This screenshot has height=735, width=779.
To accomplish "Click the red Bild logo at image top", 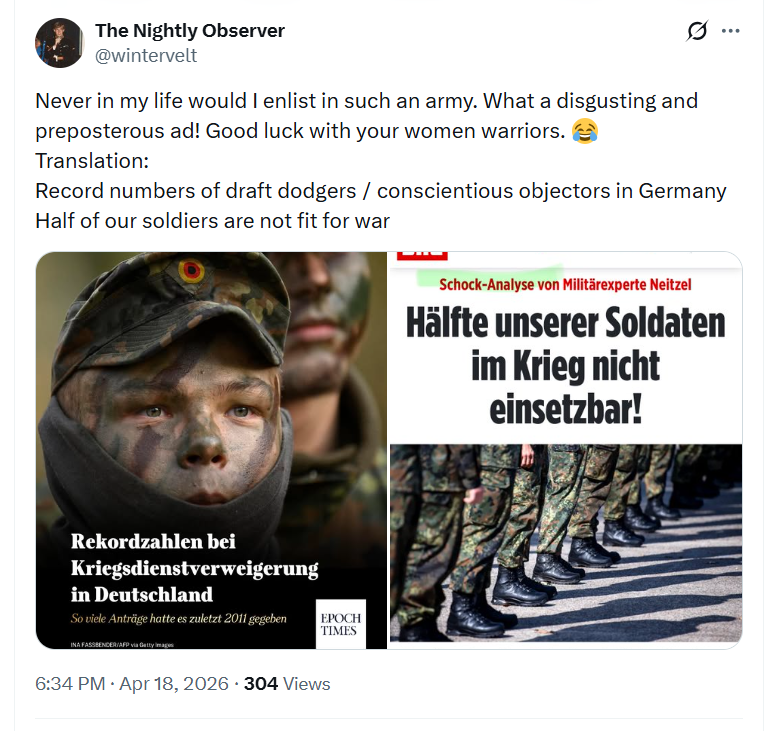I will (x=422, y=256).
